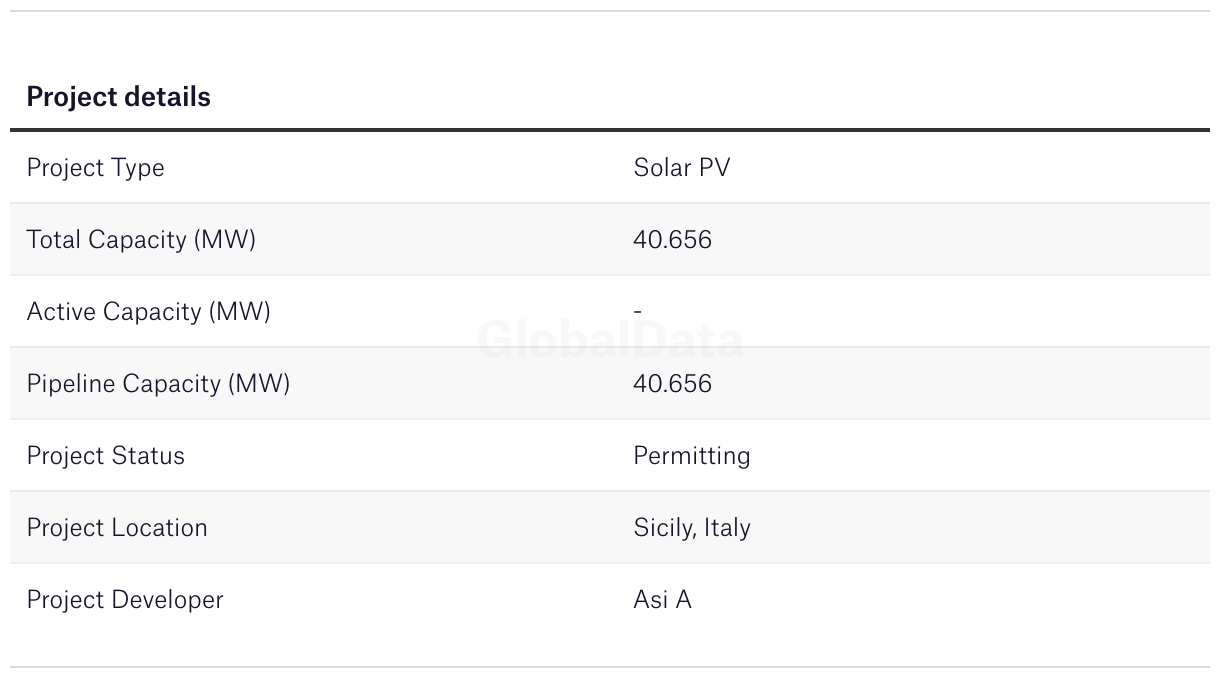Click the Solar PV value
Screen dimensions: 1220x678
click(682, 168)
